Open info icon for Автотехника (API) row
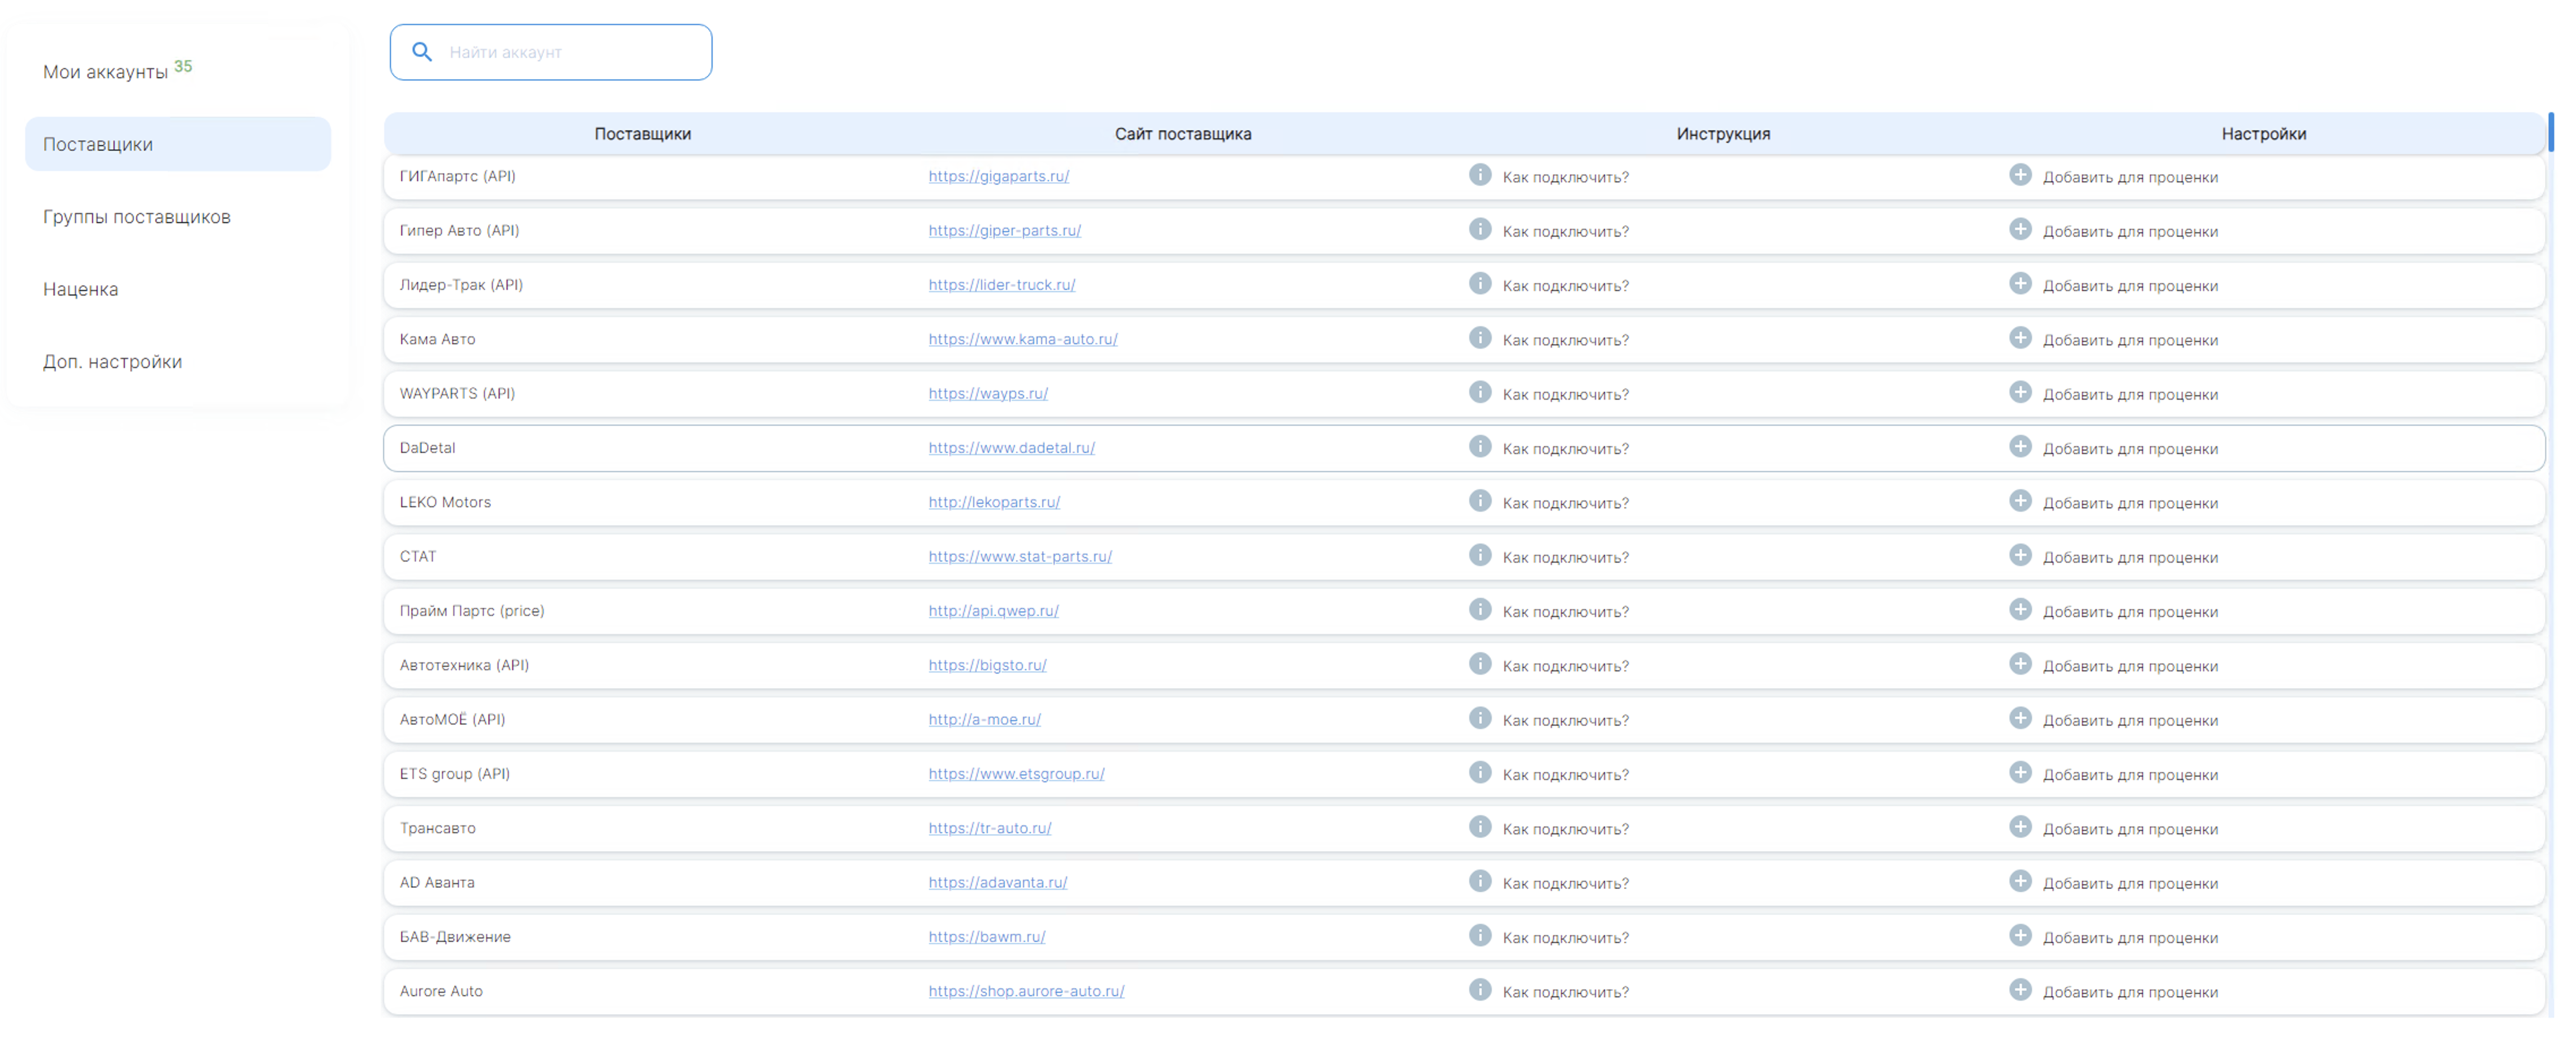 (x=1480, y=664)
